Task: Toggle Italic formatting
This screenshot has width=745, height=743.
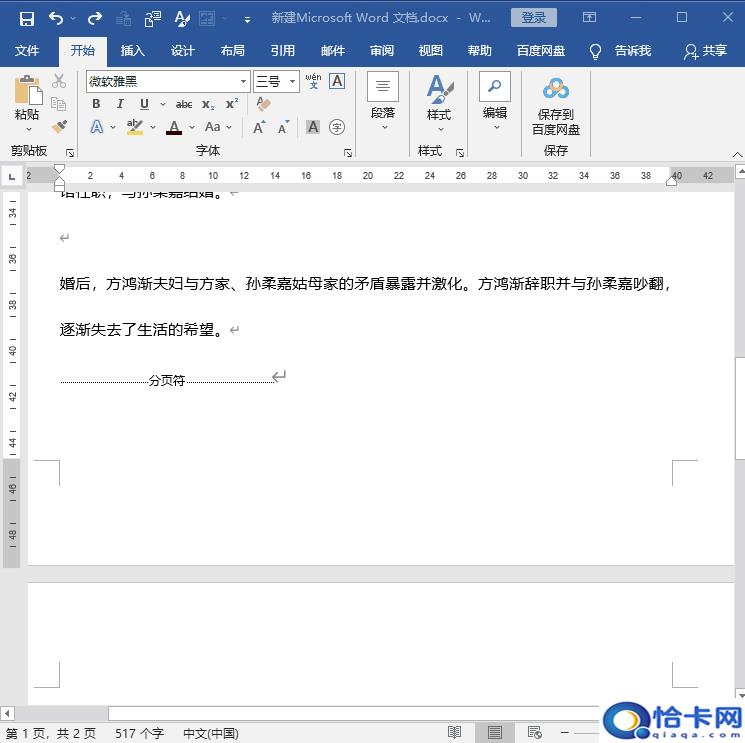Action: click(120, 104)
